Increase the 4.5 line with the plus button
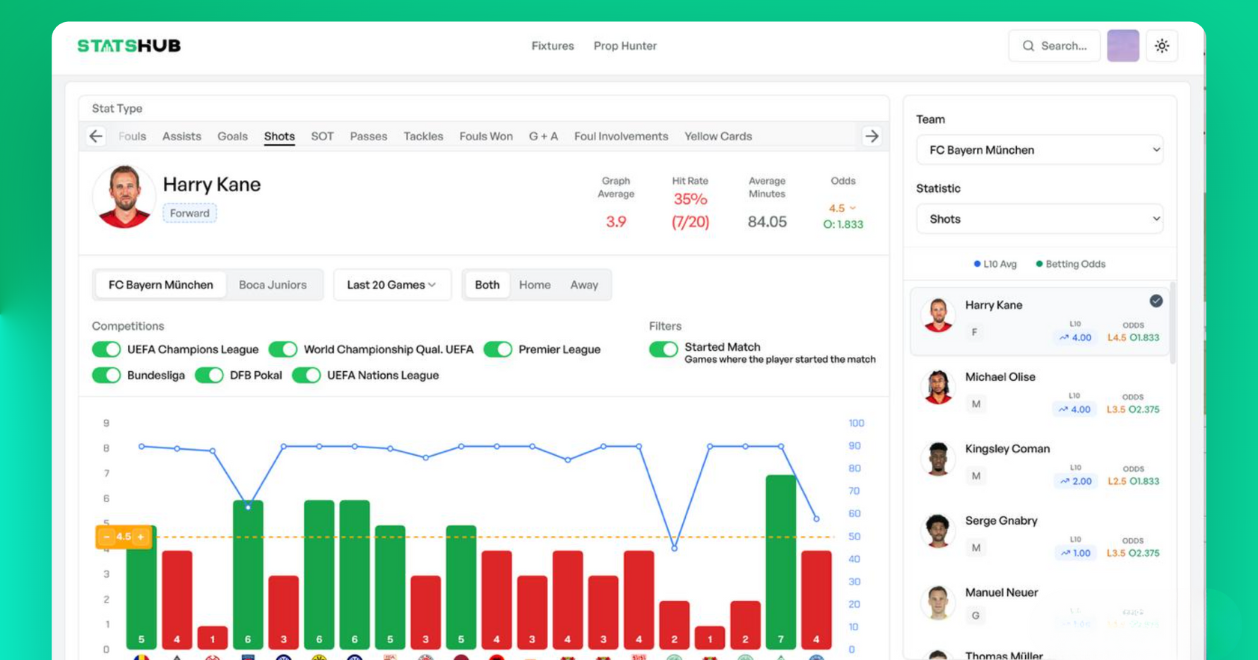This screenshot has height=660, width=1258. tap(141, 537)
